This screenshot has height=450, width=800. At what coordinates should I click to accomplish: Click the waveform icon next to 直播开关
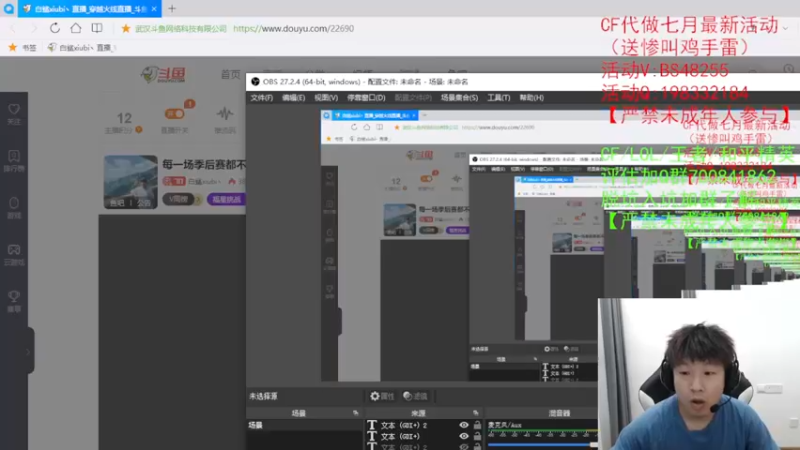tap(224, 113)
